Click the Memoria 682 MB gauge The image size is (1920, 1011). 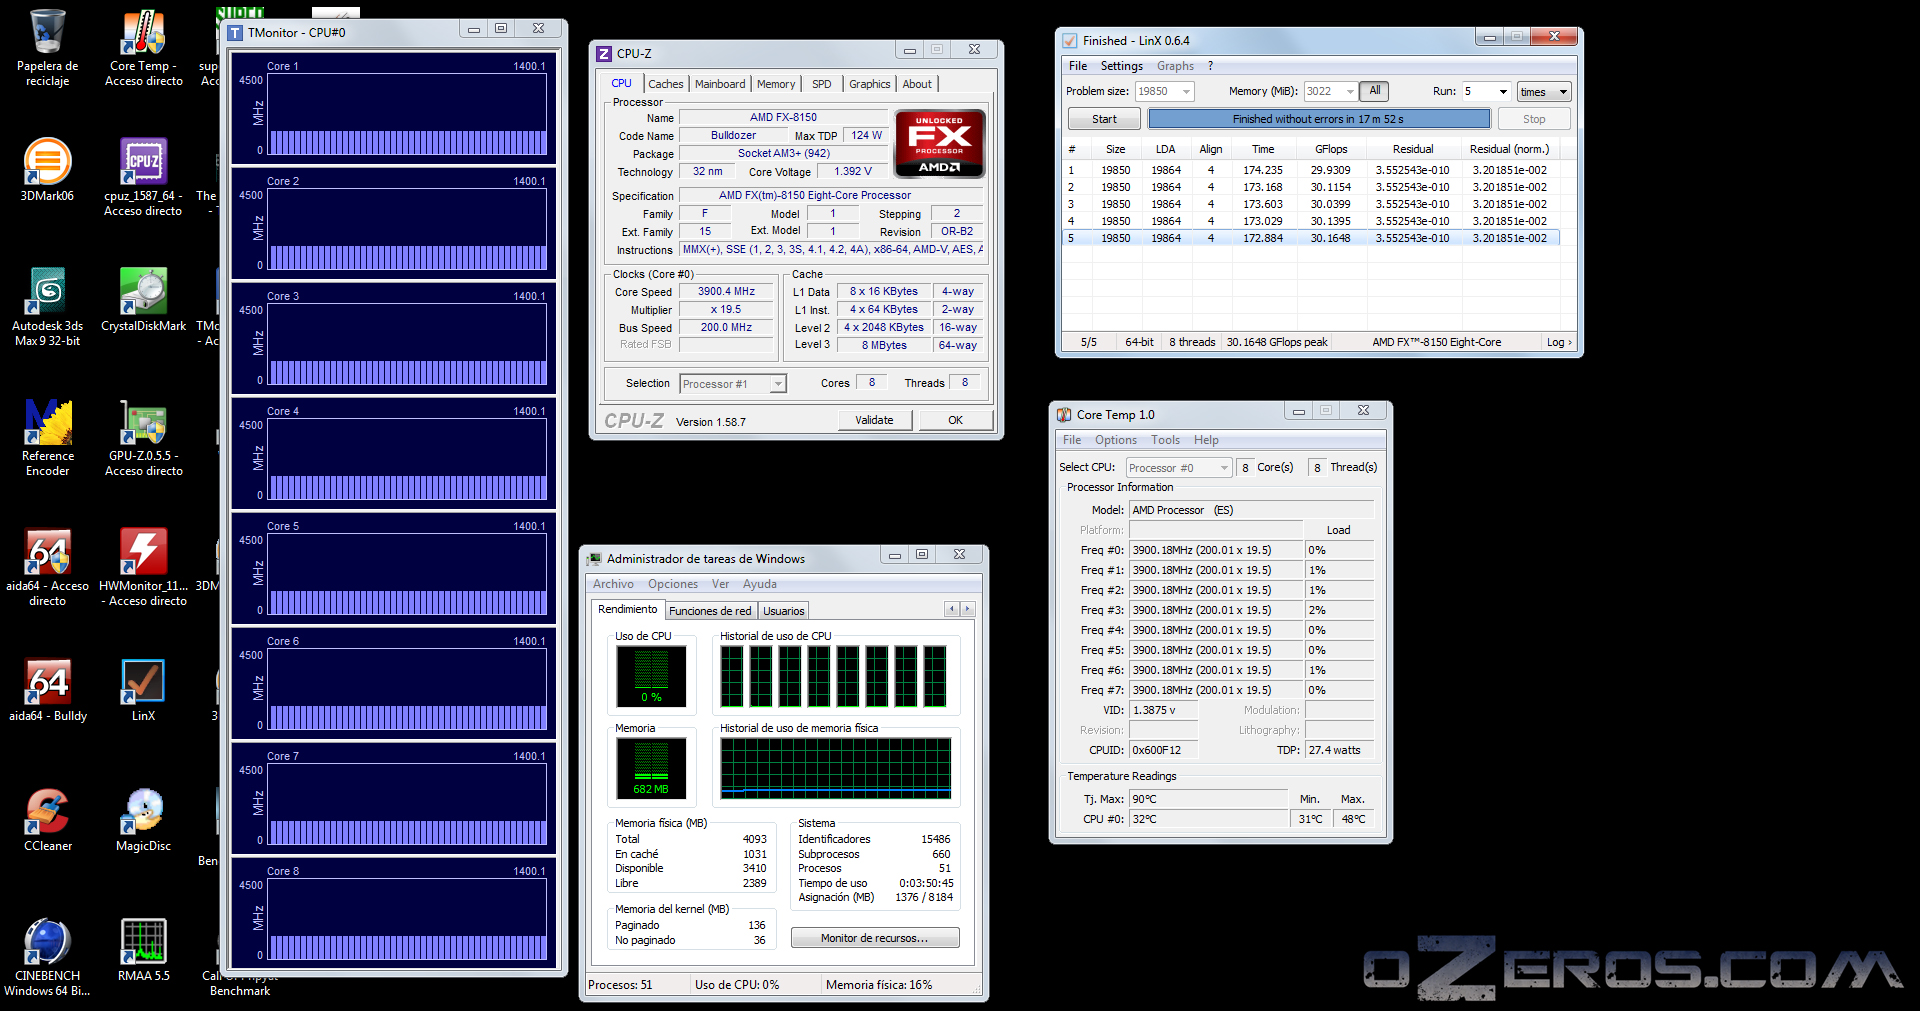(651, 768)
